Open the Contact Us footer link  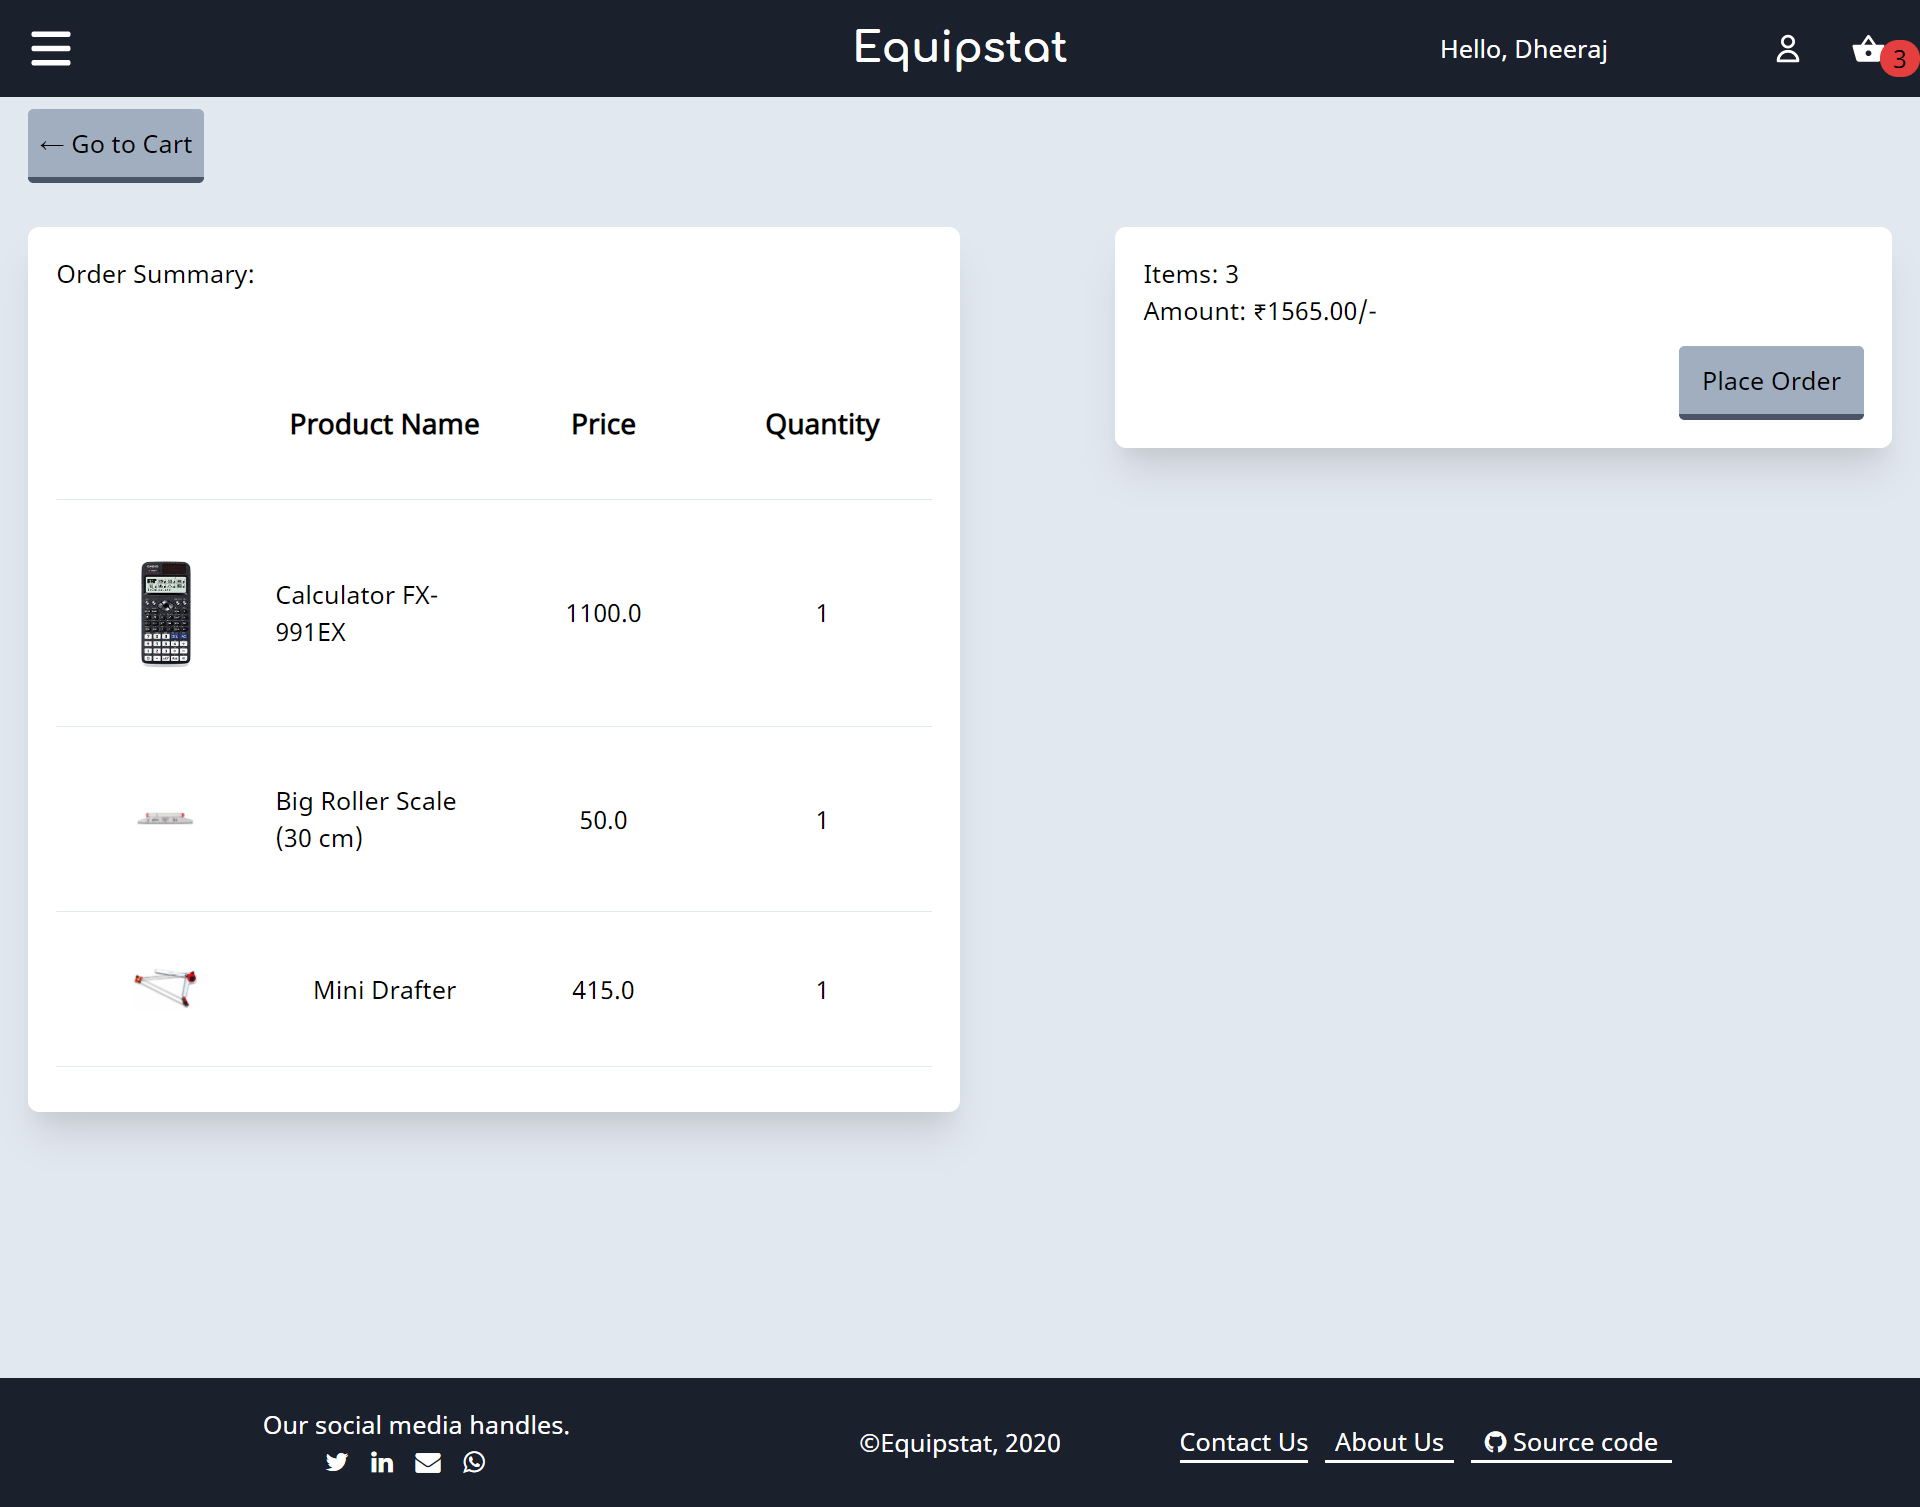coord(1243,1442)
